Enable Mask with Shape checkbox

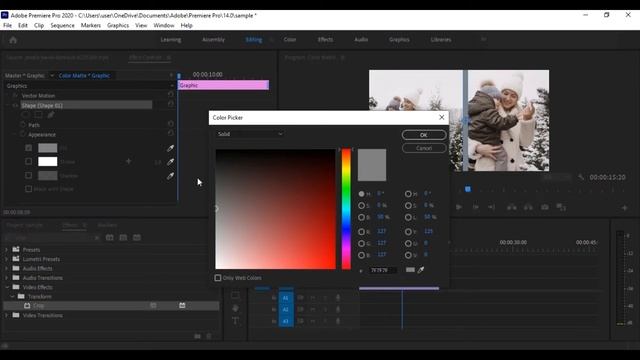[29, 189]
